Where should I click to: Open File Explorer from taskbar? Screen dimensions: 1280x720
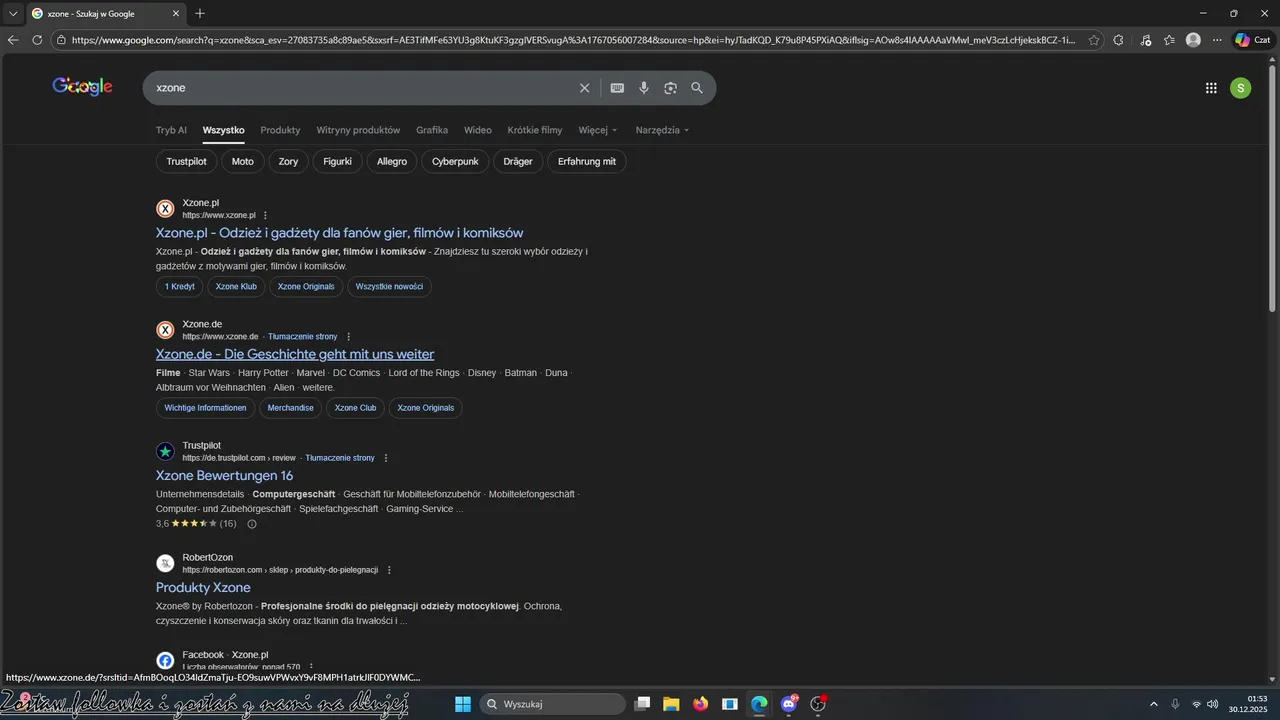tap(671, 704)
